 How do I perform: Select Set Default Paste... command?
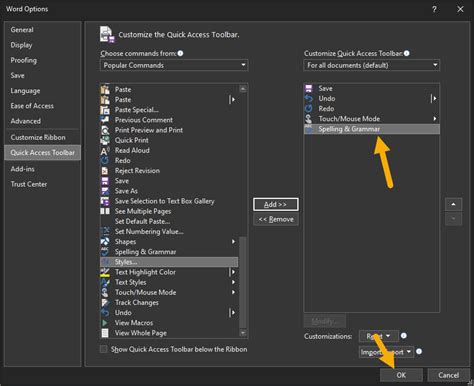[x=169, y=221]
